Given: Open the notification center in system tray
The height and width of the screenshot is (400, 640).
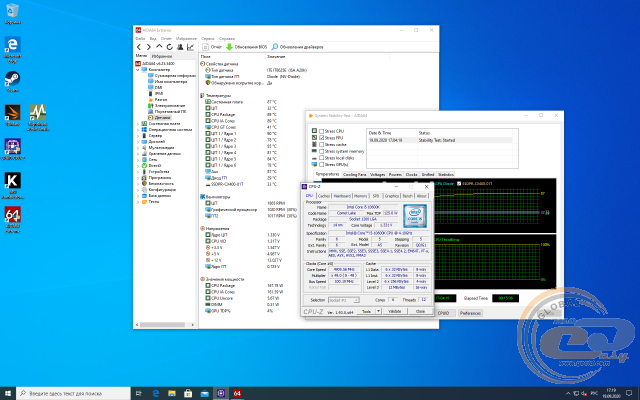Looking at the screenshot, I should 629,393.
